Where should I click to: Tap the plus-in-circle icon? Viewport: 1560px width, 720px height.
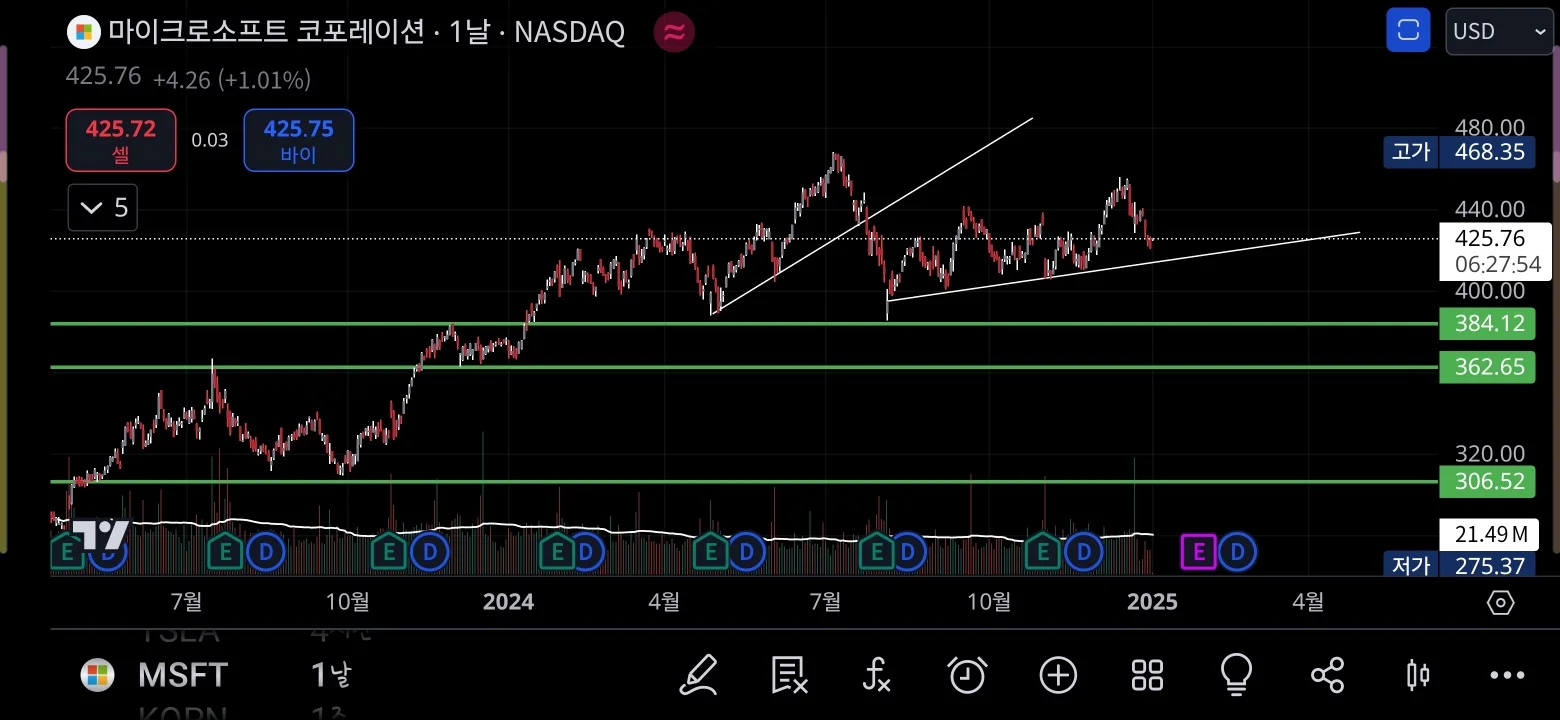1058,675
